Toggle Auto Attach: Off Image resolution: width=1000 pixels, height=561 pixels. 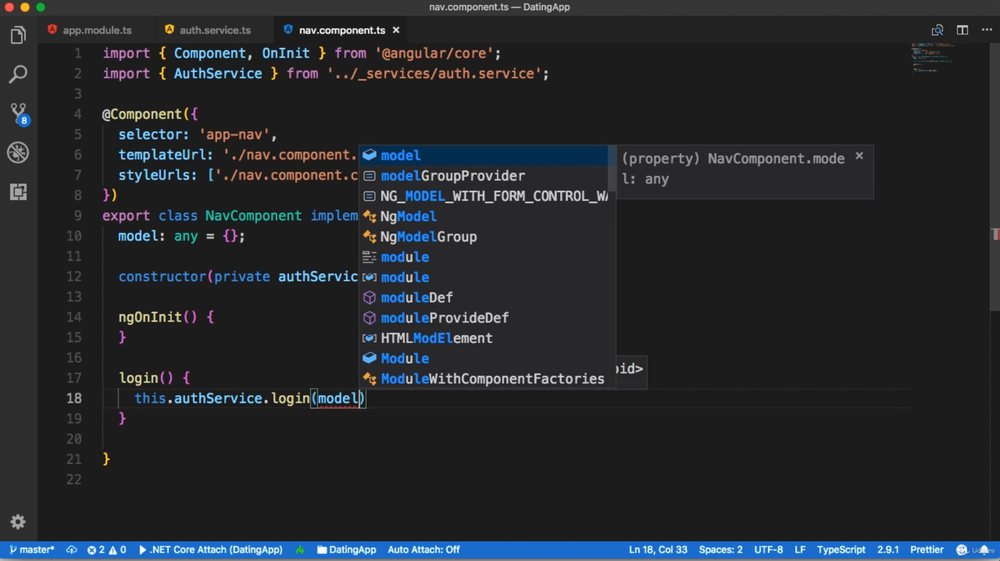click(x=423, y=550)
